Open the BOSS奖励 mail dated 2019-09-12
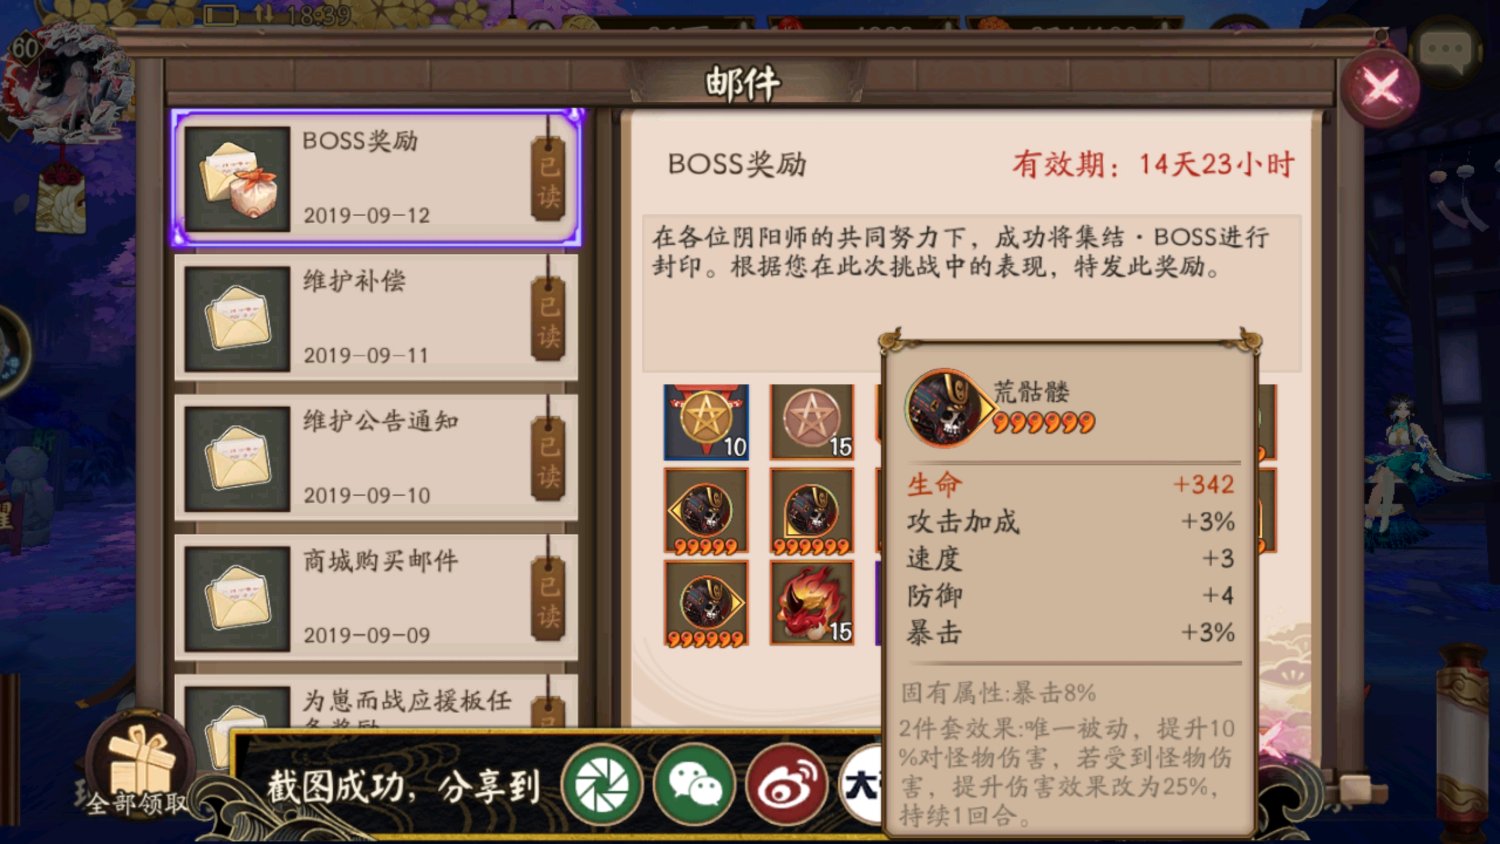The height and width of the screenshot is (844, 1500). coord(376,178)
